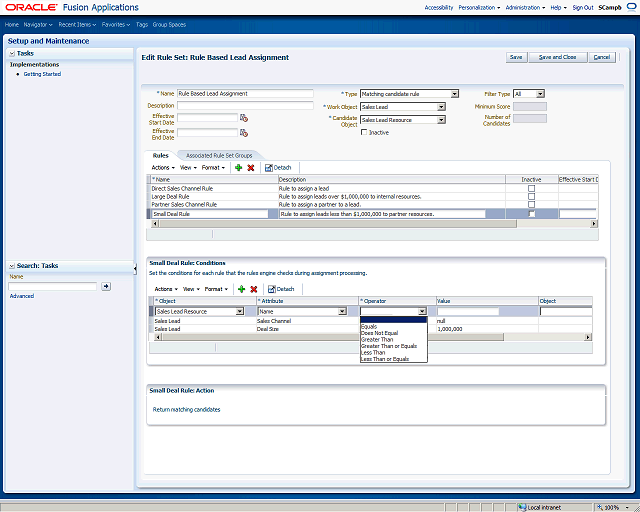640x512 pixels.
Task: Open Actions menu in Conditions toolbar
Action: pos(166,289)
